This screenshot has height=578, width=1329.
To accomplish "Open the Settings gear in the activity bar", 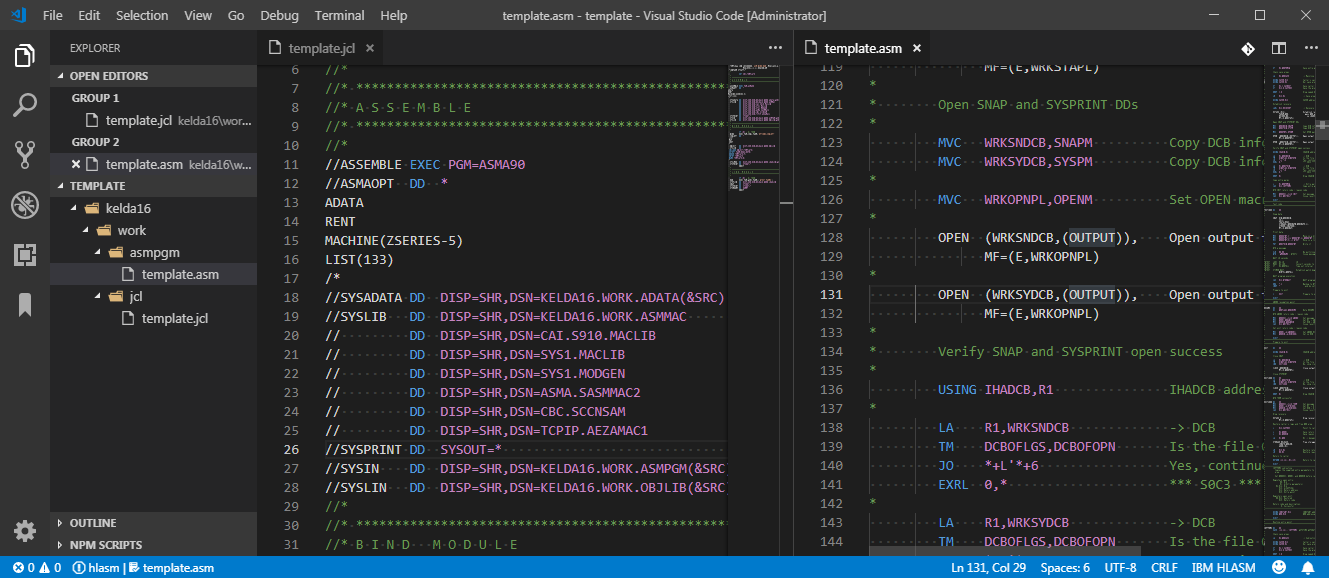I will pos(24,531).
